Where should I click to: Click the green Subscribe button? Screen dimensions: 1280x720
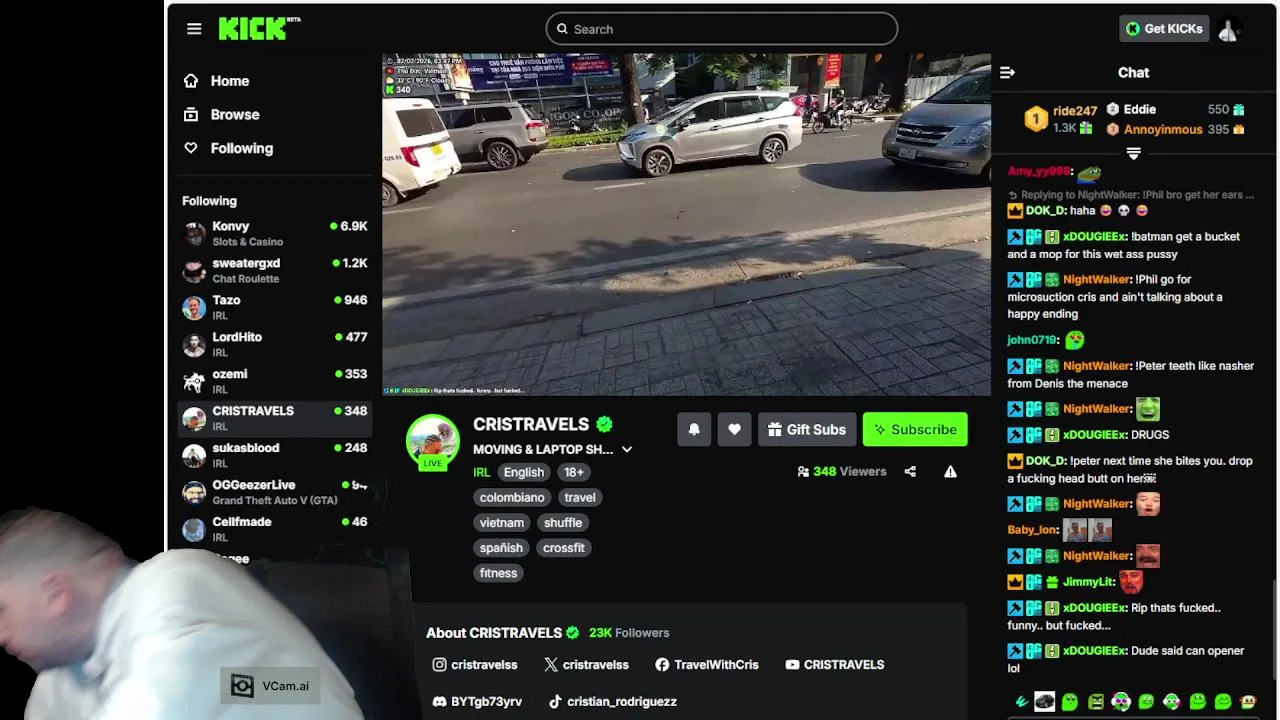coord(915,430)
